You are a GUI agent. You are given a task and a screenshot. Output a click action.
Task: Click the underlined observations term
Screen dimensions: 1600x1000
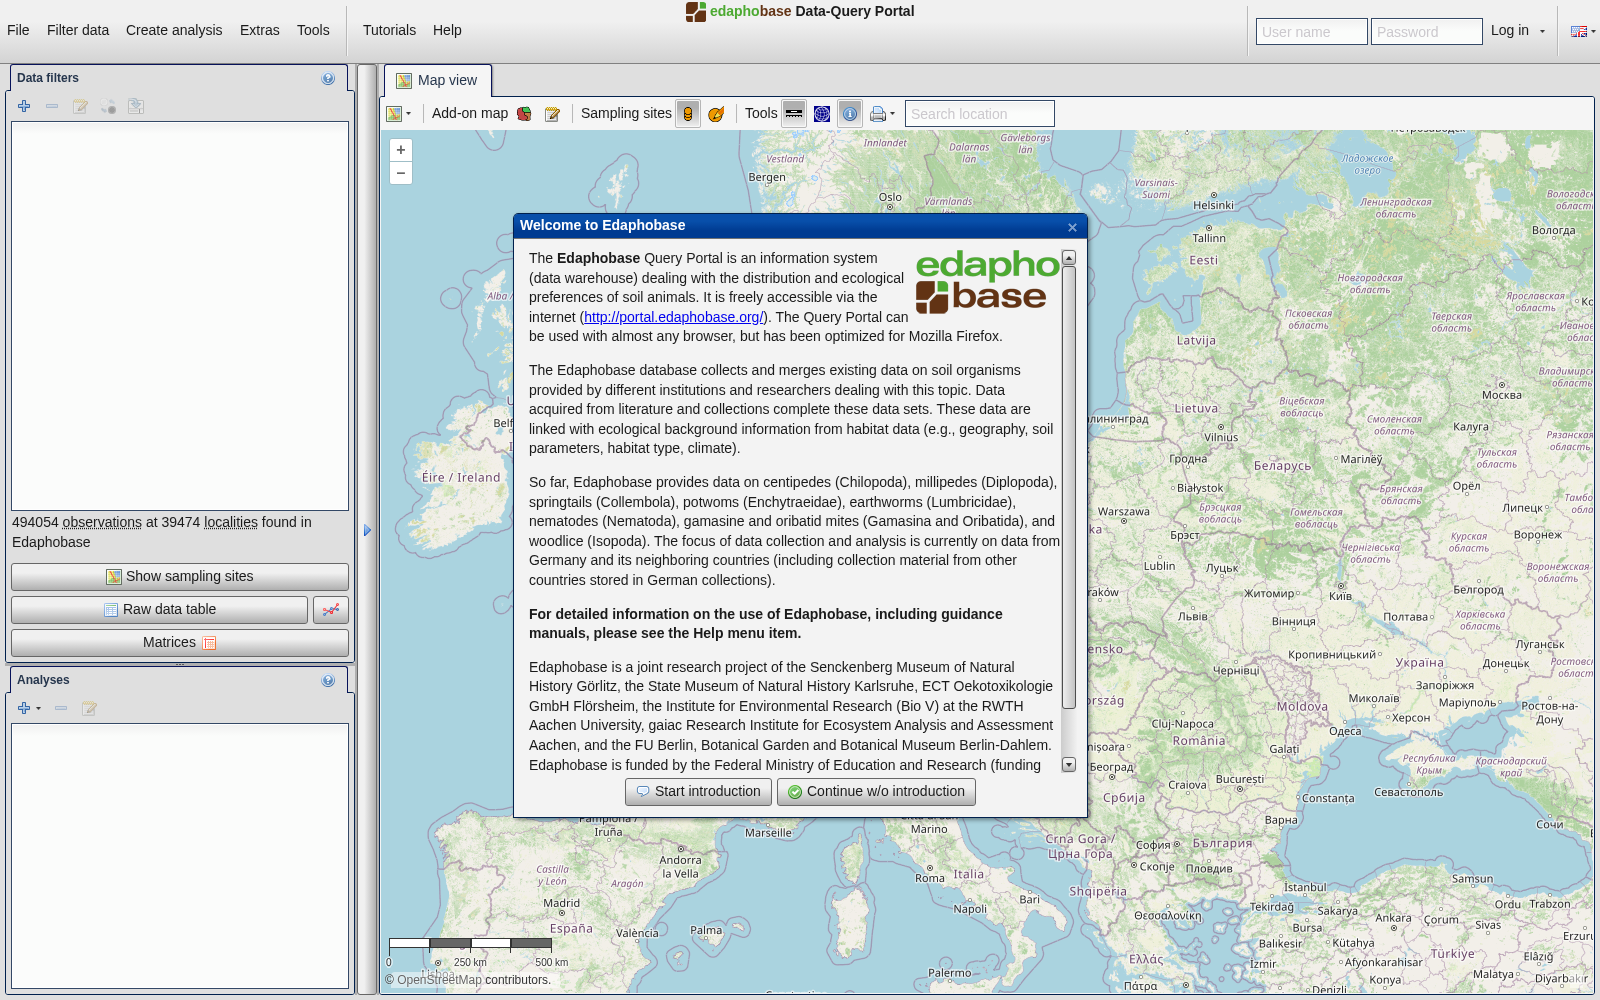click(x=102, y=522)
